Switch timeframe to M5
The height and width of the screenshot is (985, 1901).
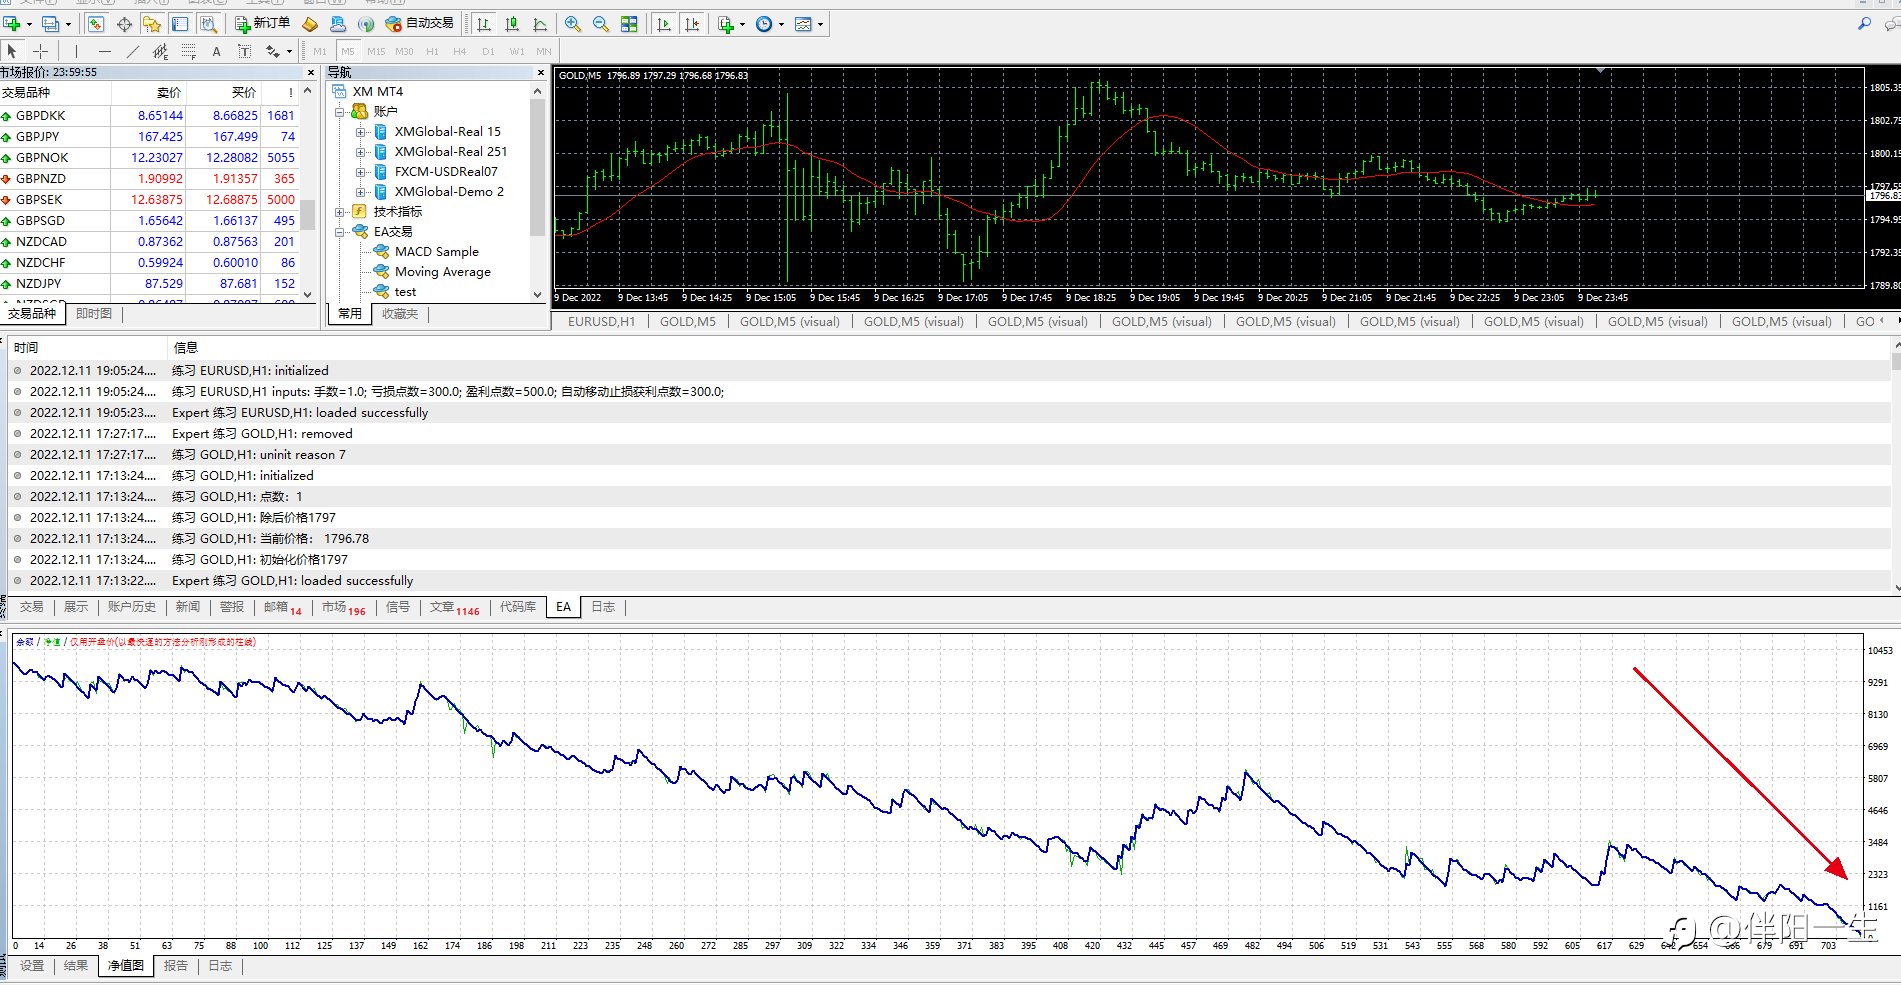coord(348,51)
